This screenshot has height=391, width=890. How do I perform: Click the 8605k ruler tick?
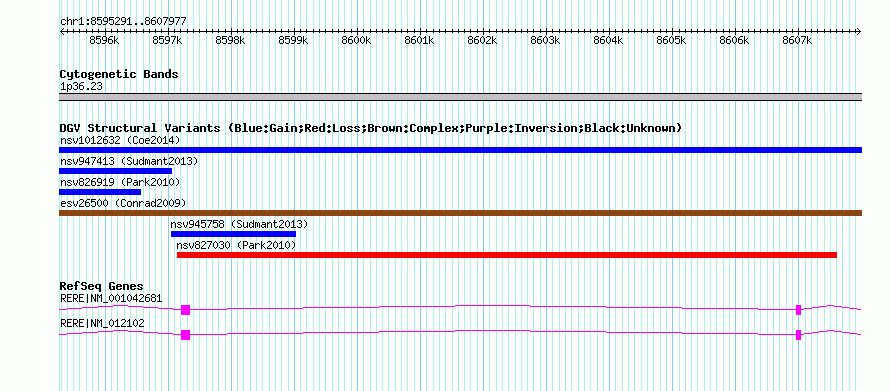pos(671,40)
